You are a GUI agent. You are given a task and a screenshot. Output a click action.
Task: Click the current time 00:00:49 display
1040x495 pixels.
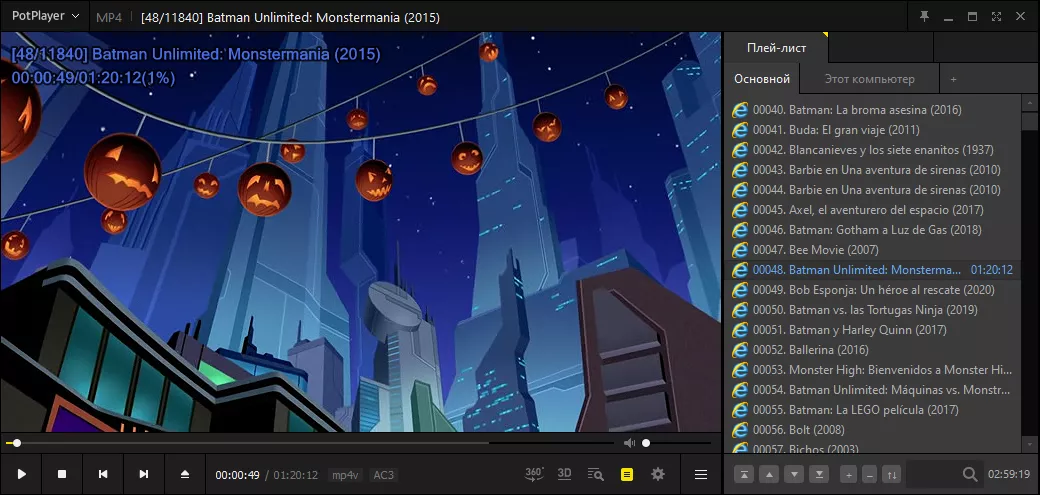(x=237, y=475)
